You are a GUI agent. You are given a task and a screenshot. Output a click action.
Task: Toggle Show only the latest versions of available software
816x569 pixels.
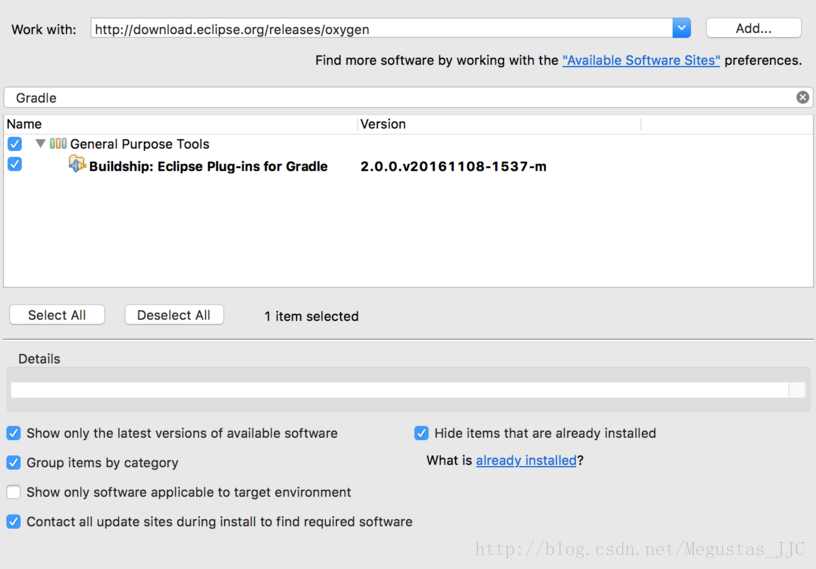point(14,433)
